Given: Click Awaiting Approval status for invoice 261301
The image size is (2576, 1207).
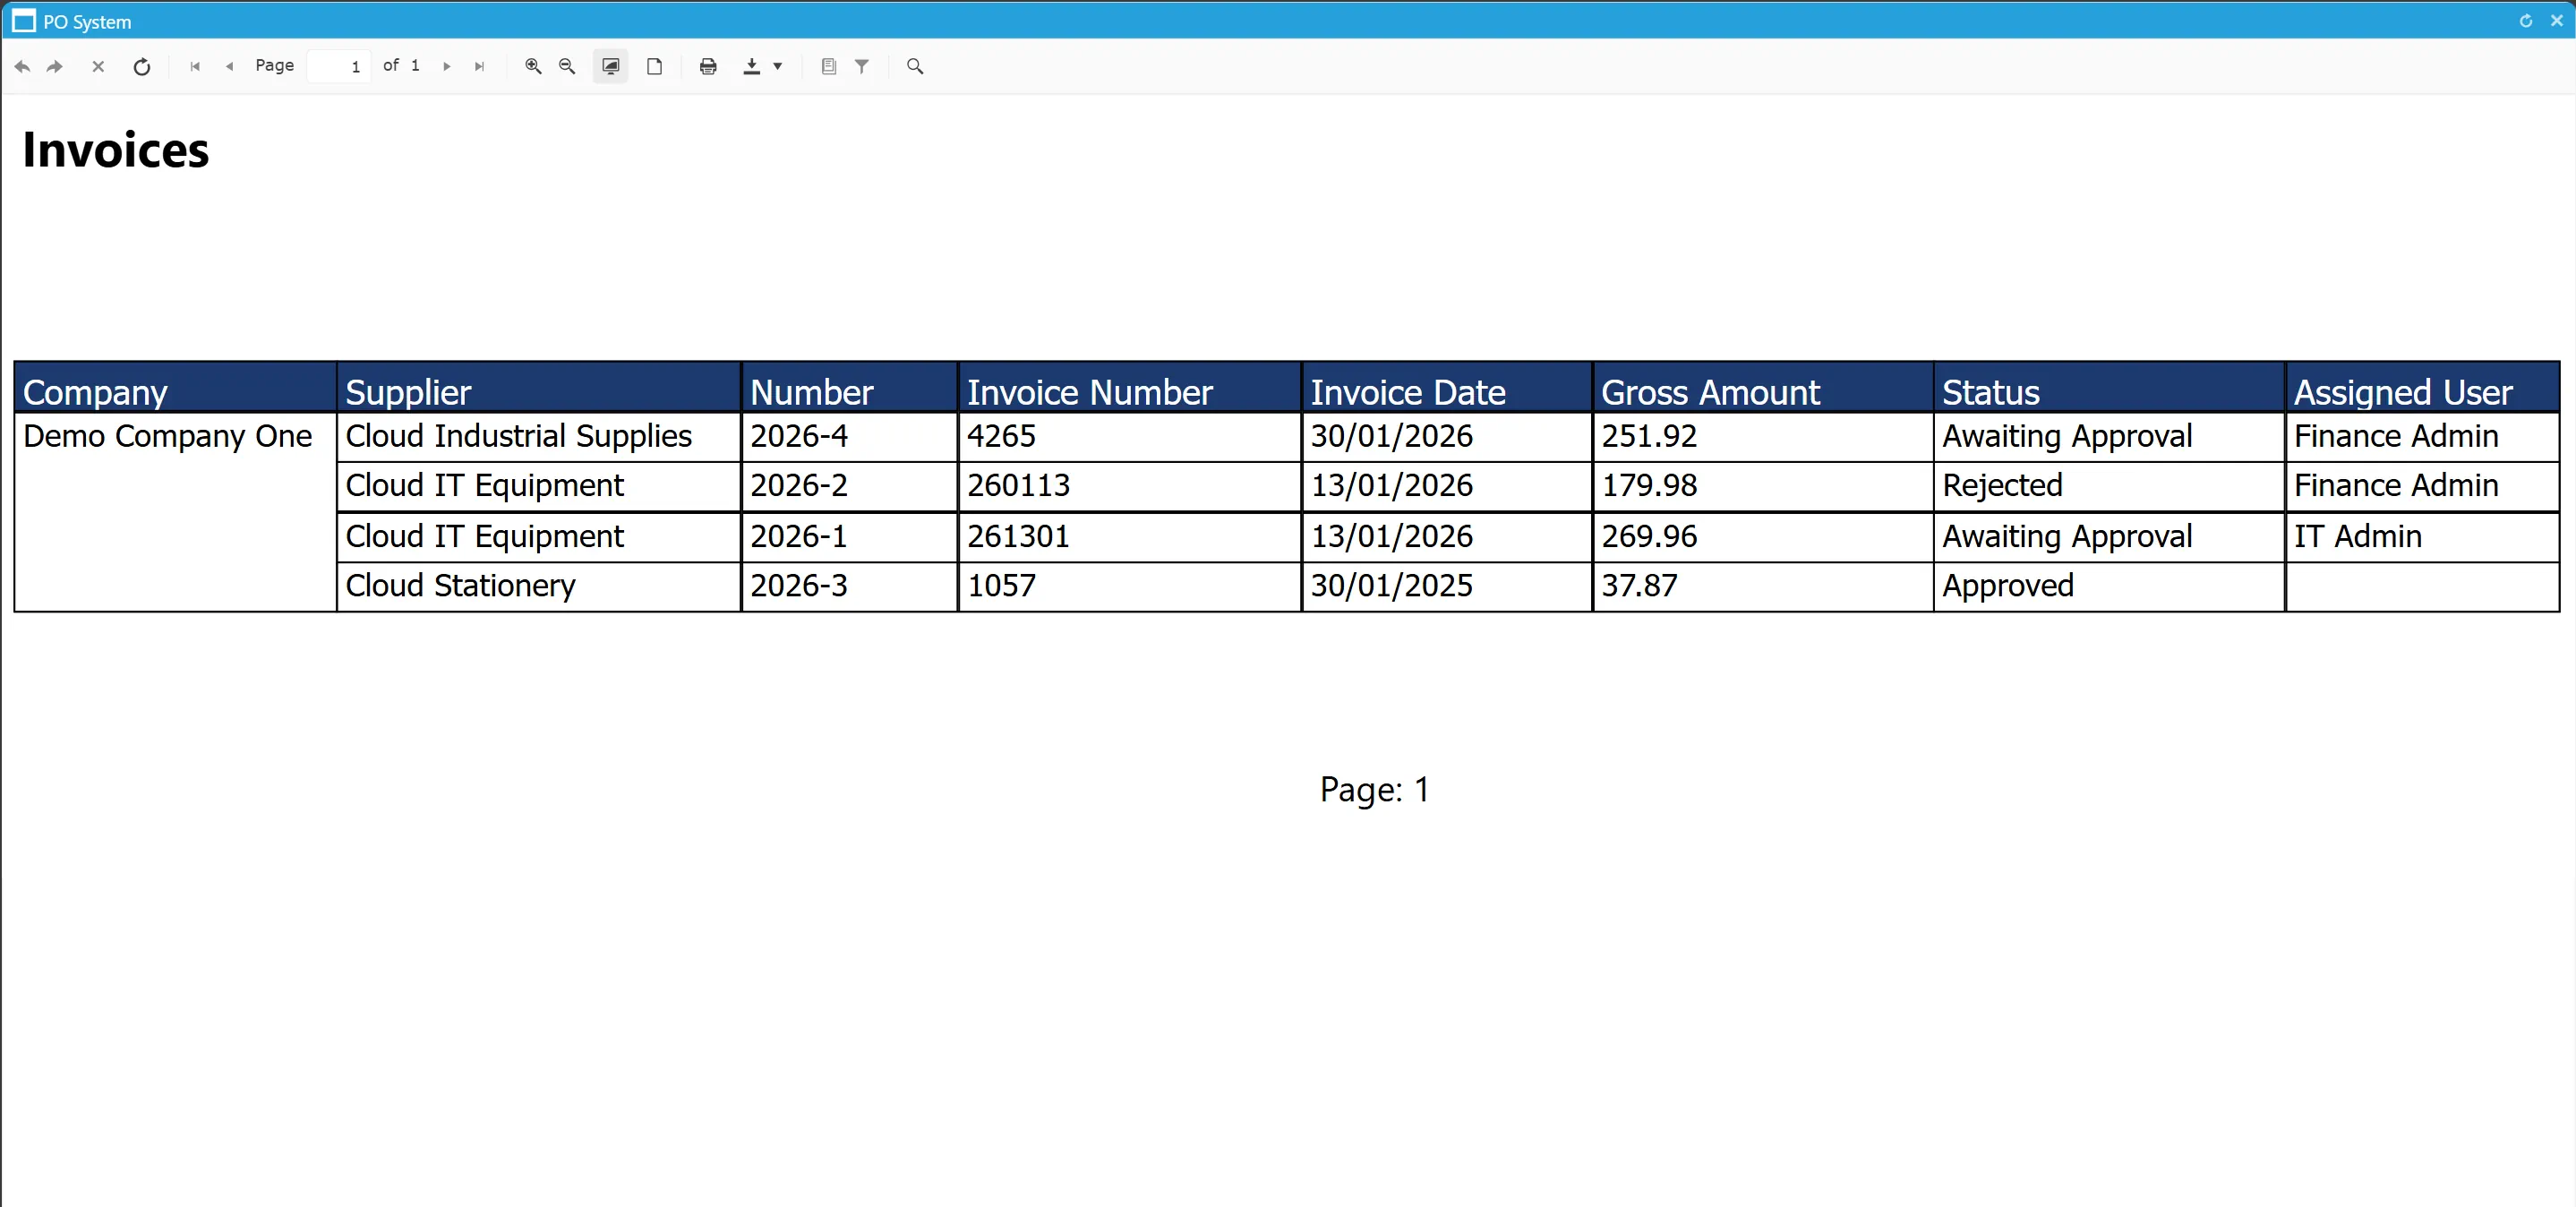Looking at the screenshot, I should click(2109, 537).
